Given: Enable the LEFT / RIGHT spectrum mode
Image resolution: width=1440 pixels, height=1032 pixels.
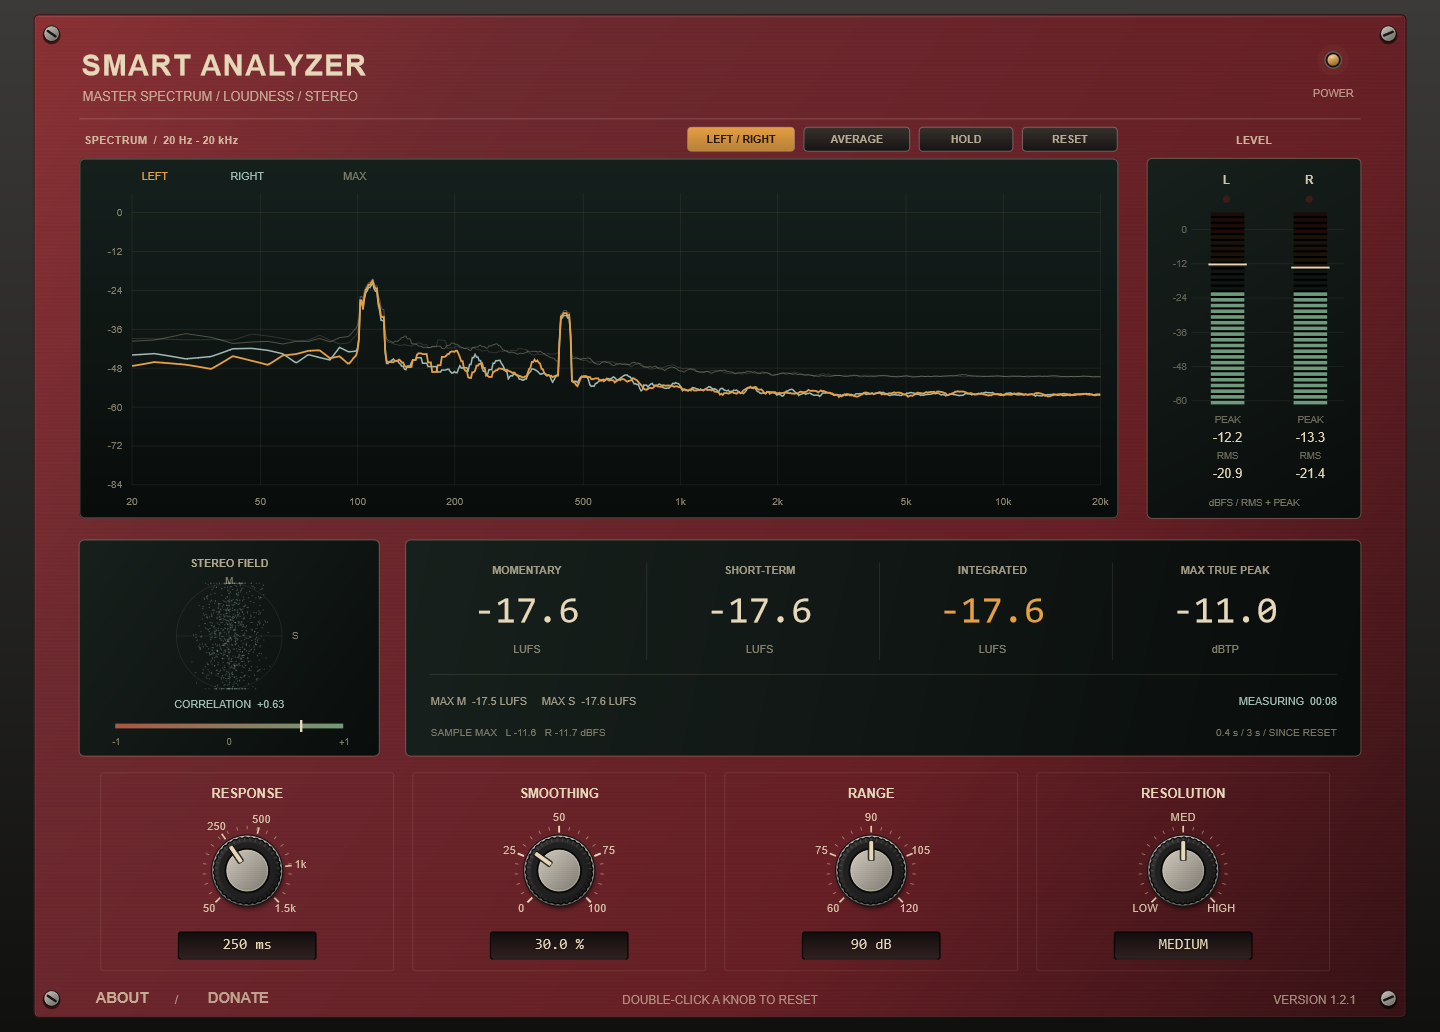Looking at the screenshot, I should (741, 139).
